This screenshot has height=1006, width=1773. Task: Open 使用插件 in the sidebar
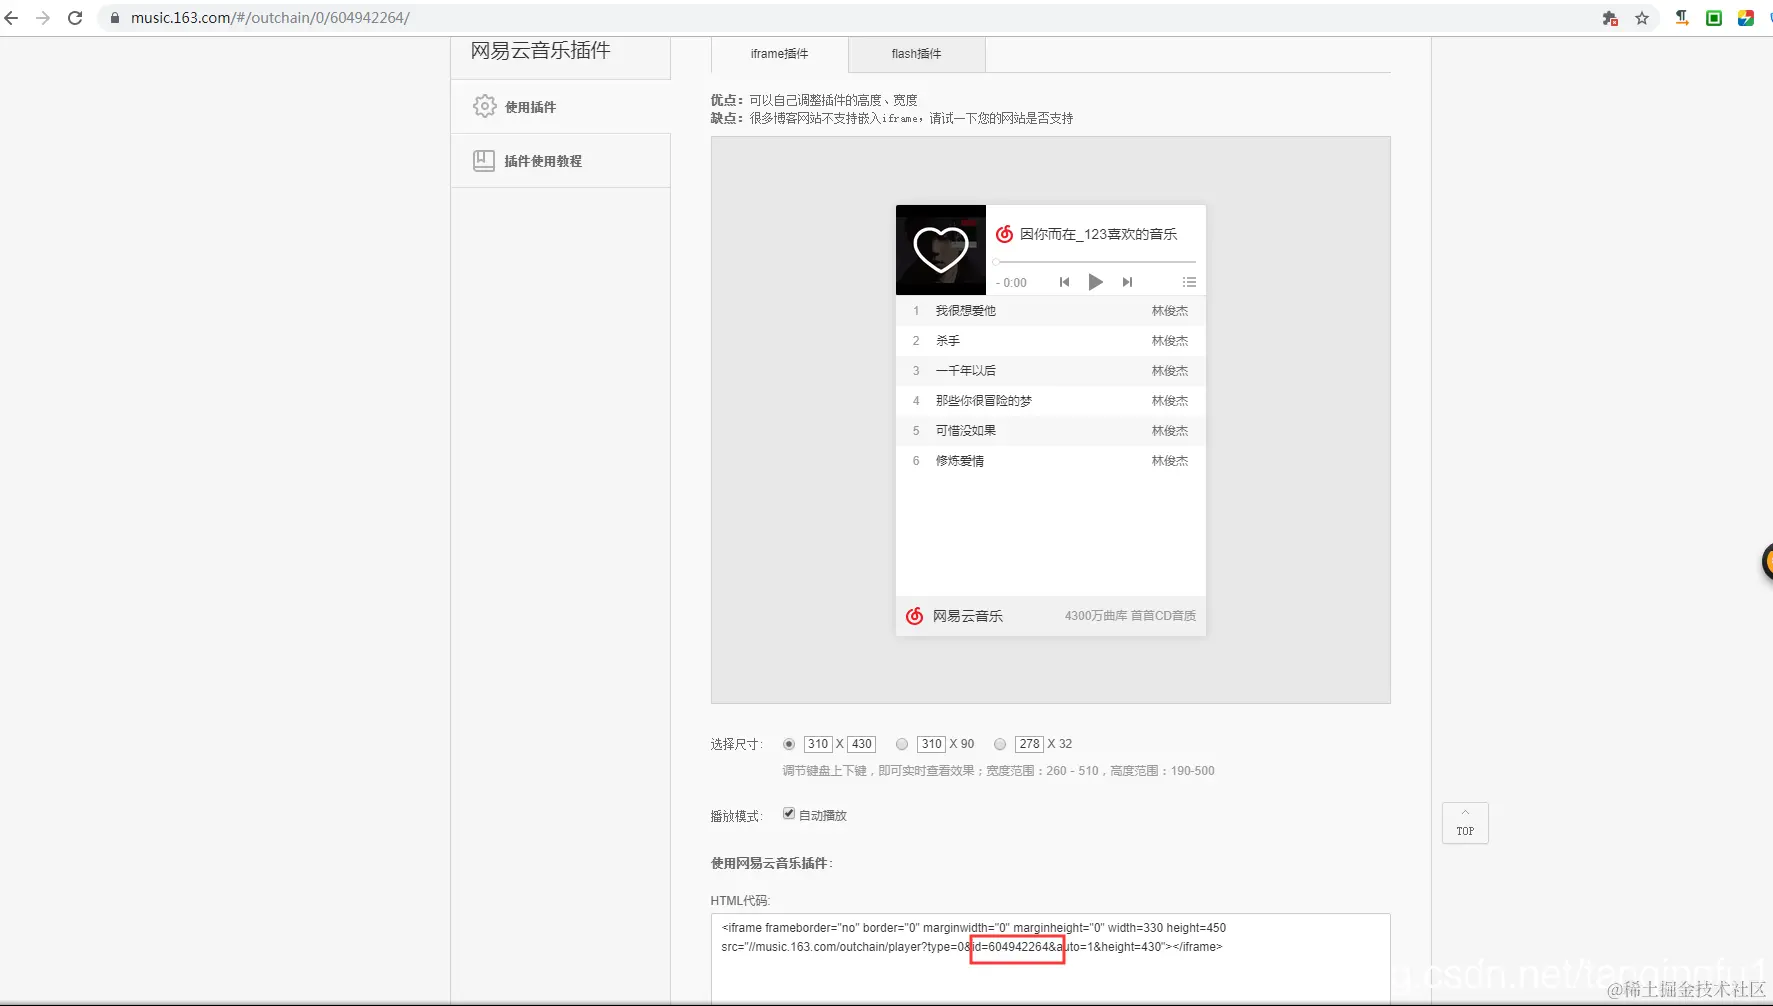pyautogui.click(x=560, y=107)
